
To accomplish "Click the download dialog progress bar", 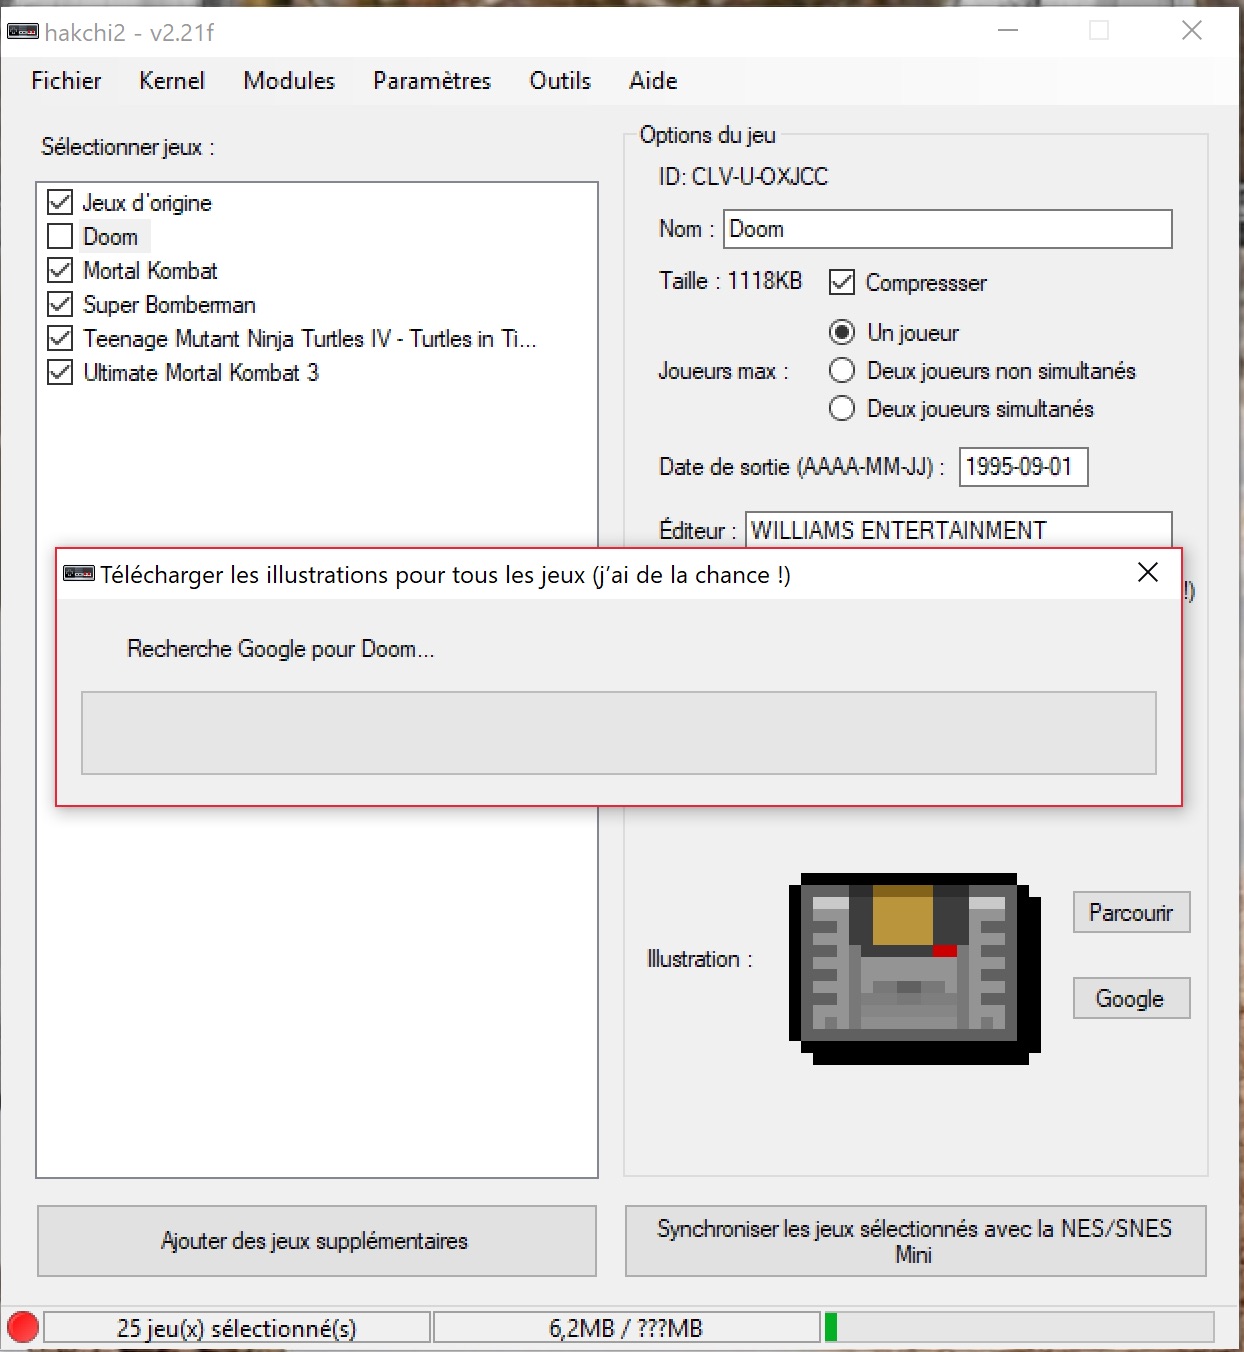I will [619, 733].
